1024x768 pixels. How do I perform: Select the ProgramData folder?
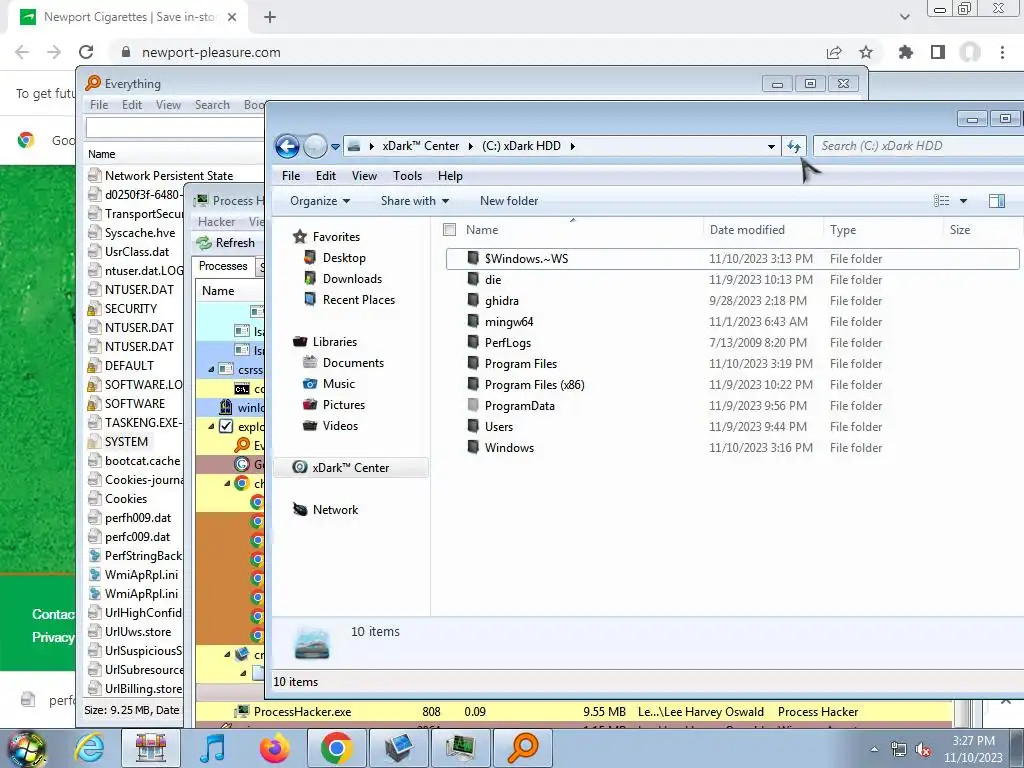[519, 406]
